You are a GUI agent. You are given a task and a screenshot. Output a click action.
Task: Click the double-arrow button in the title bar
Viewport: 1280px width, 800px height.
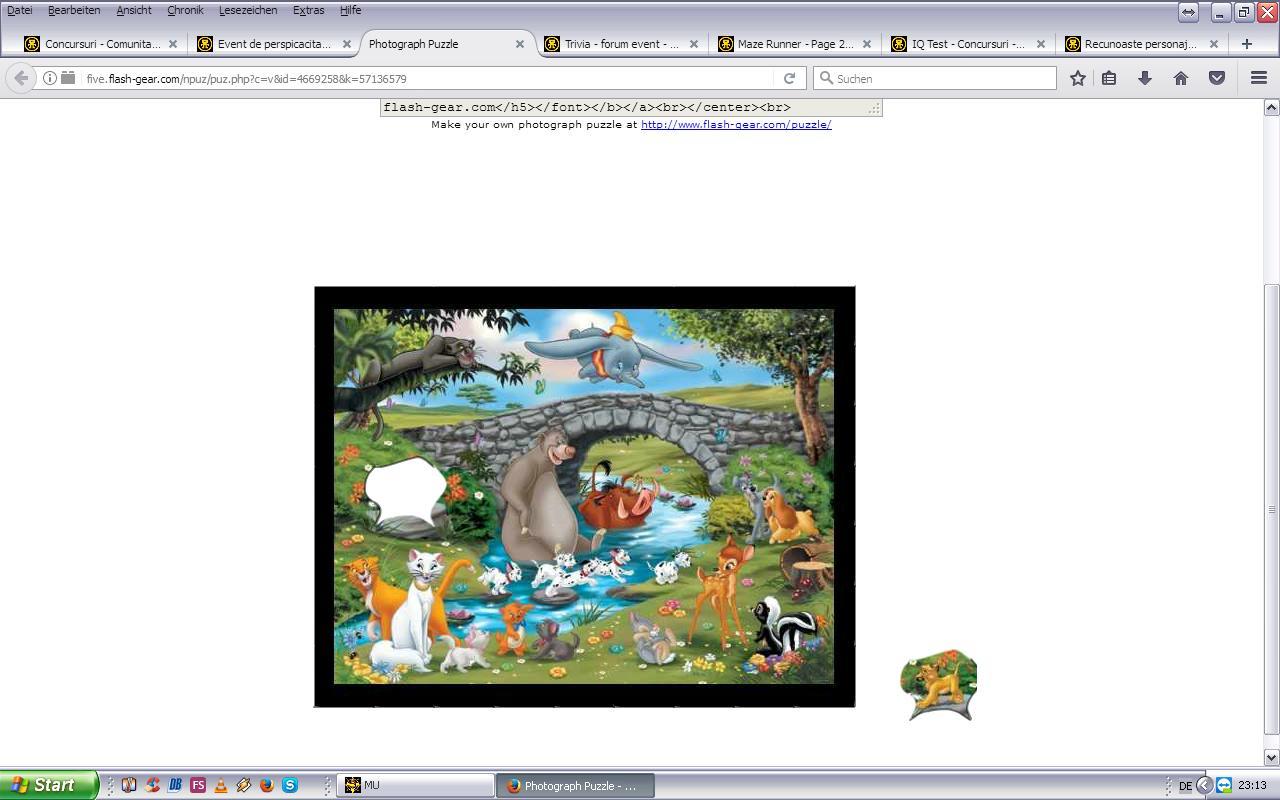click(x=1188, y=12)
